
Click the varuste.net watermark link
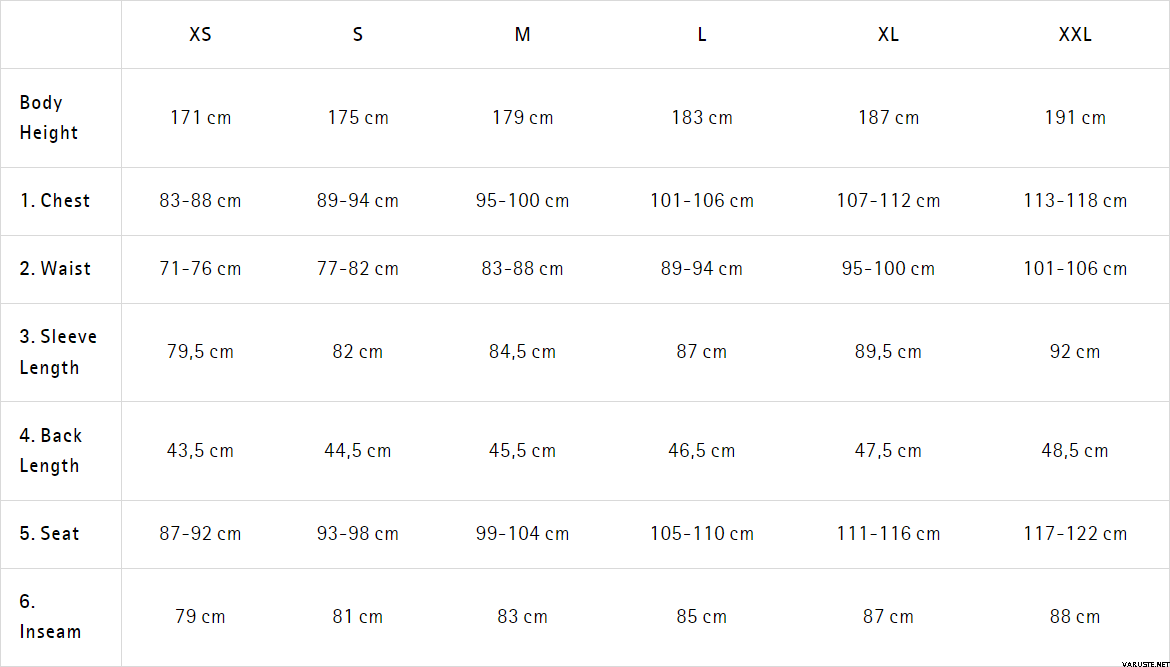click(1144, 661)
